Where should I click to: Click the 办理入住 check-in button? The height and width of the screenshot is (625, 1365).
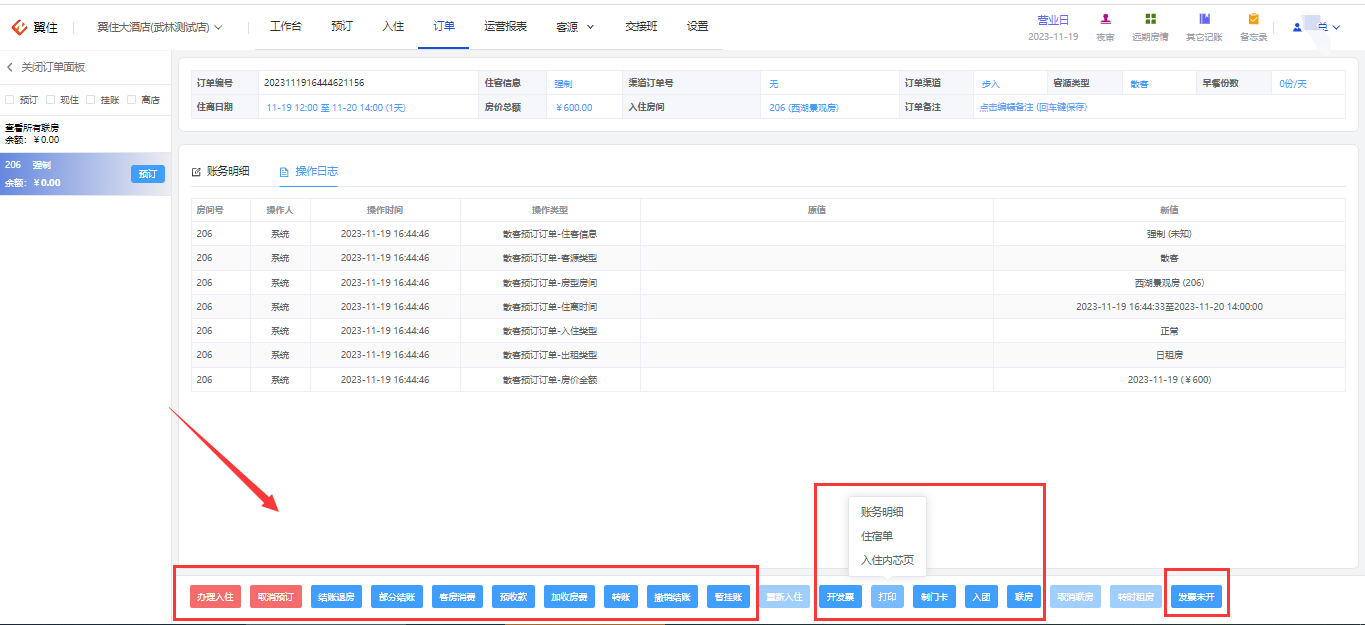pos(215,597)
